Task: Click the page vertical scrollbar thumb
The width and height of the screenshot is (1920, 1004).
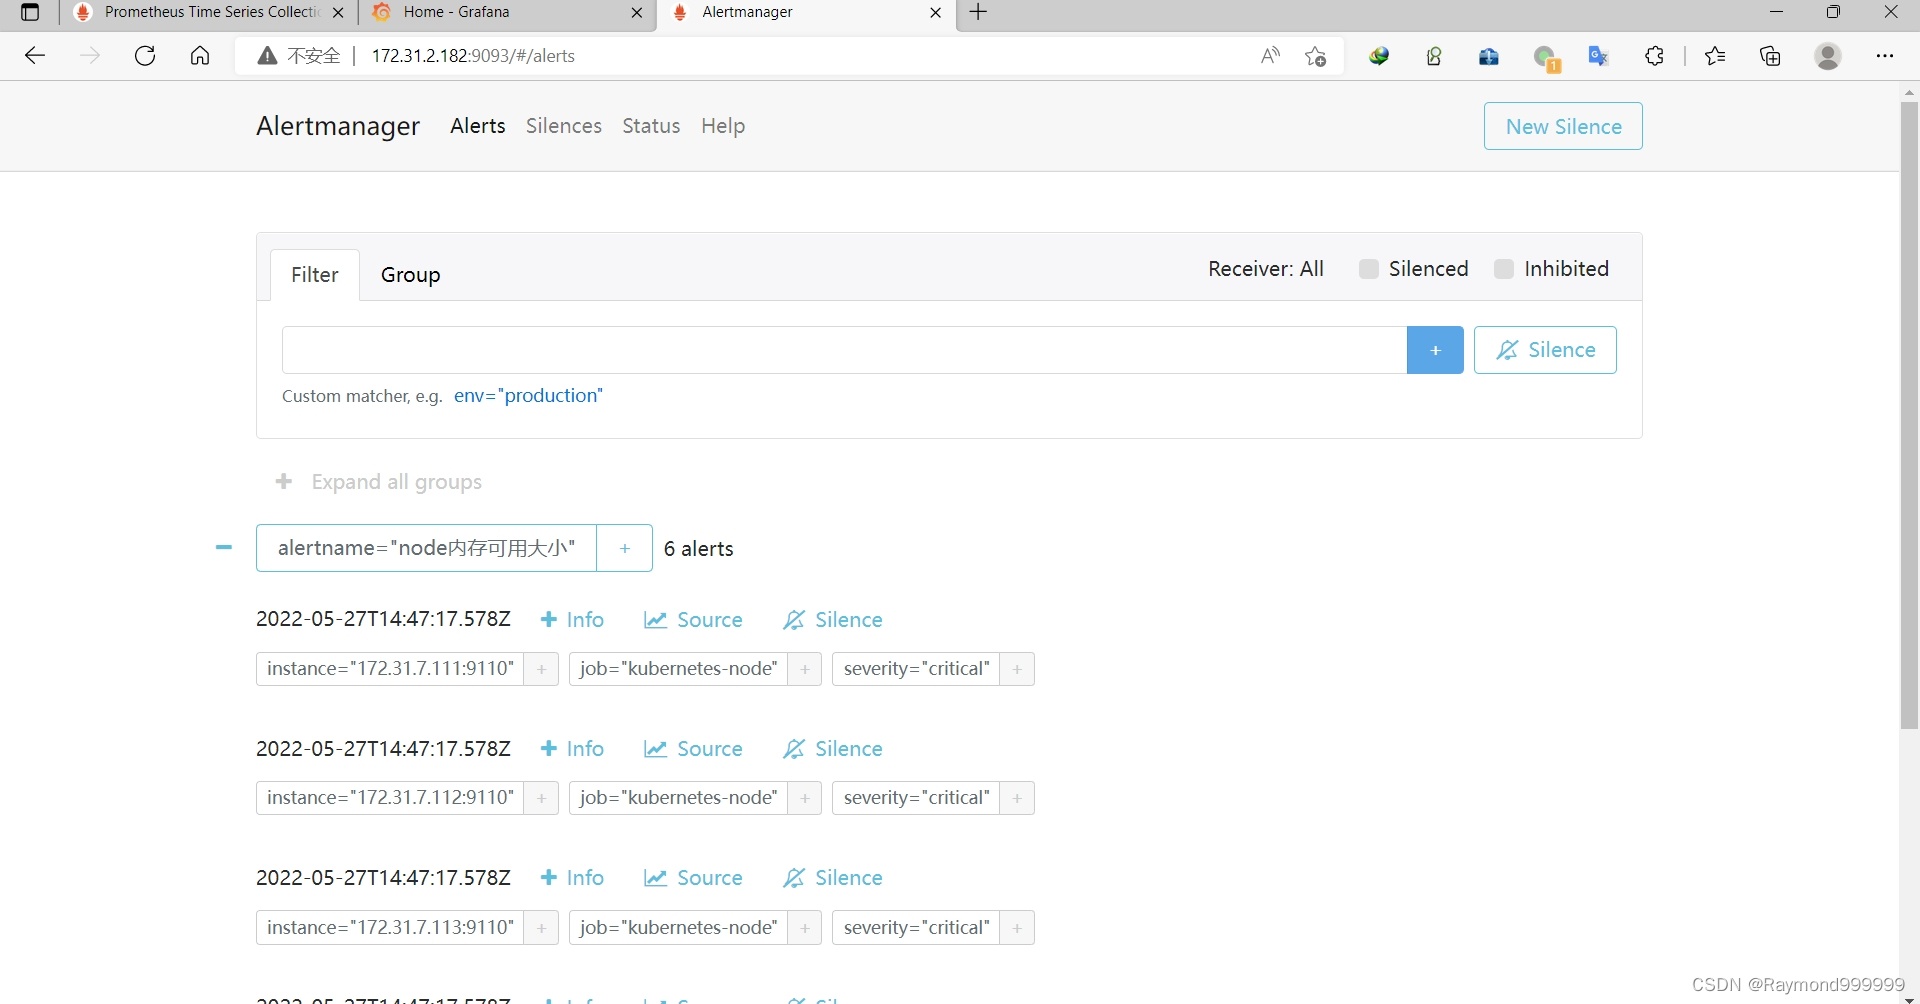Action: (x=1909, y=415)
